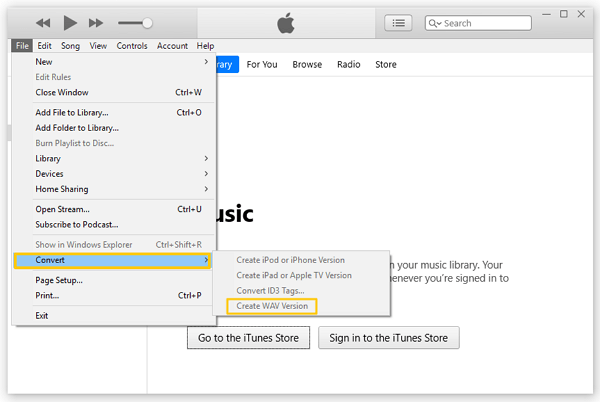
Task: Switch to the For You tab
Action: [x=262, y=65]
